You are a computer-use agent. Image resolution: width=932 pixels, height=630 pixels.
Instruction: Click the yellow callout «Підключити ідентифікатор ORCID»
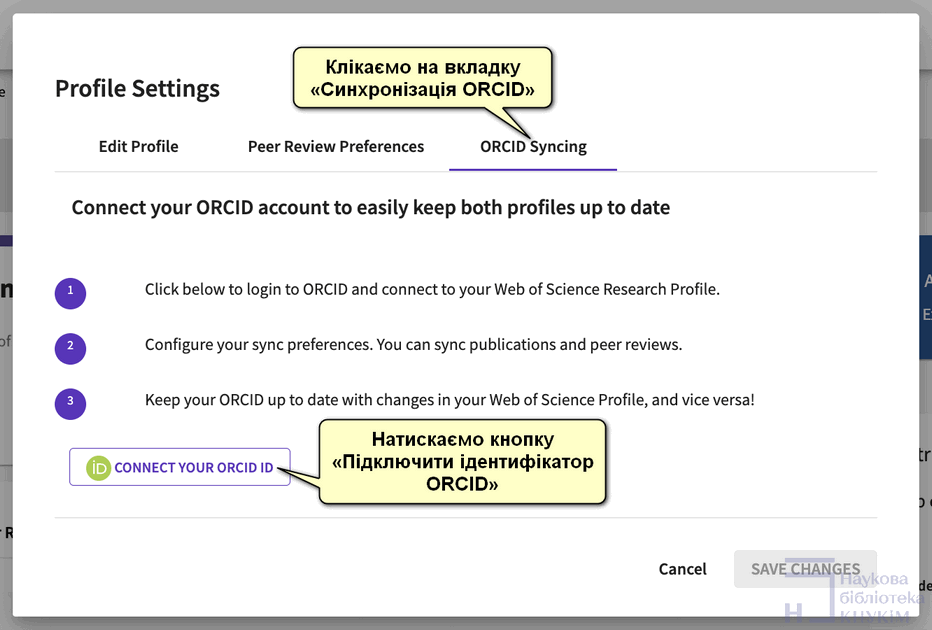click(x=462, y=460)
